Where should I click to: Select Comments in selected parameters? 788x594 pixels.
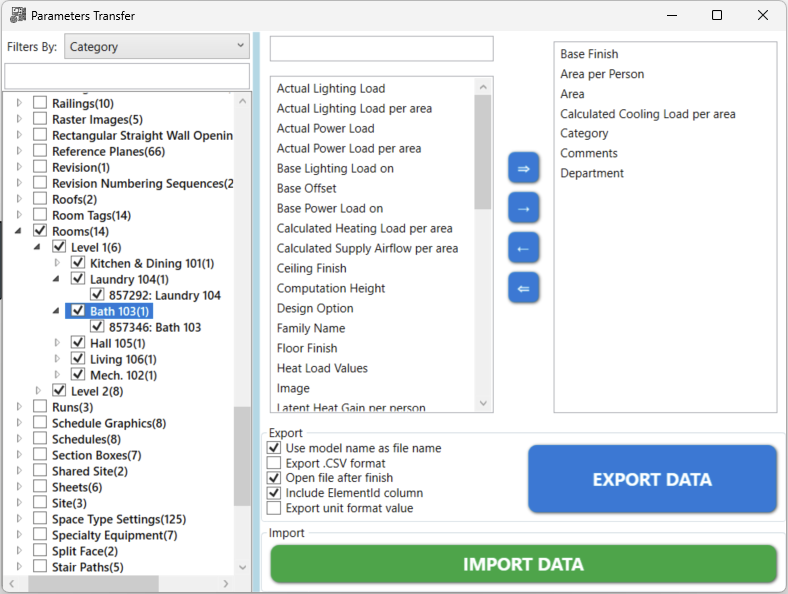point(588,153)
